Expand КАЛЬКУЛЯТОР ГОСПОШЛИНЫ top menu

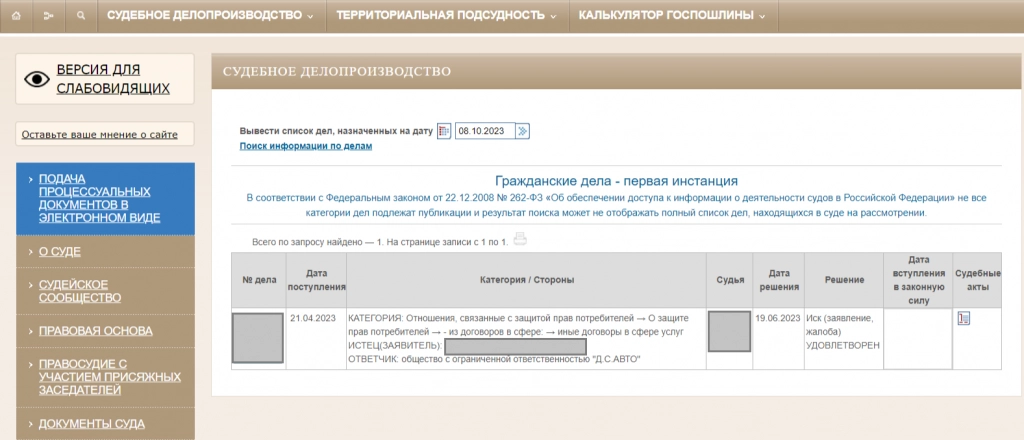672,16
